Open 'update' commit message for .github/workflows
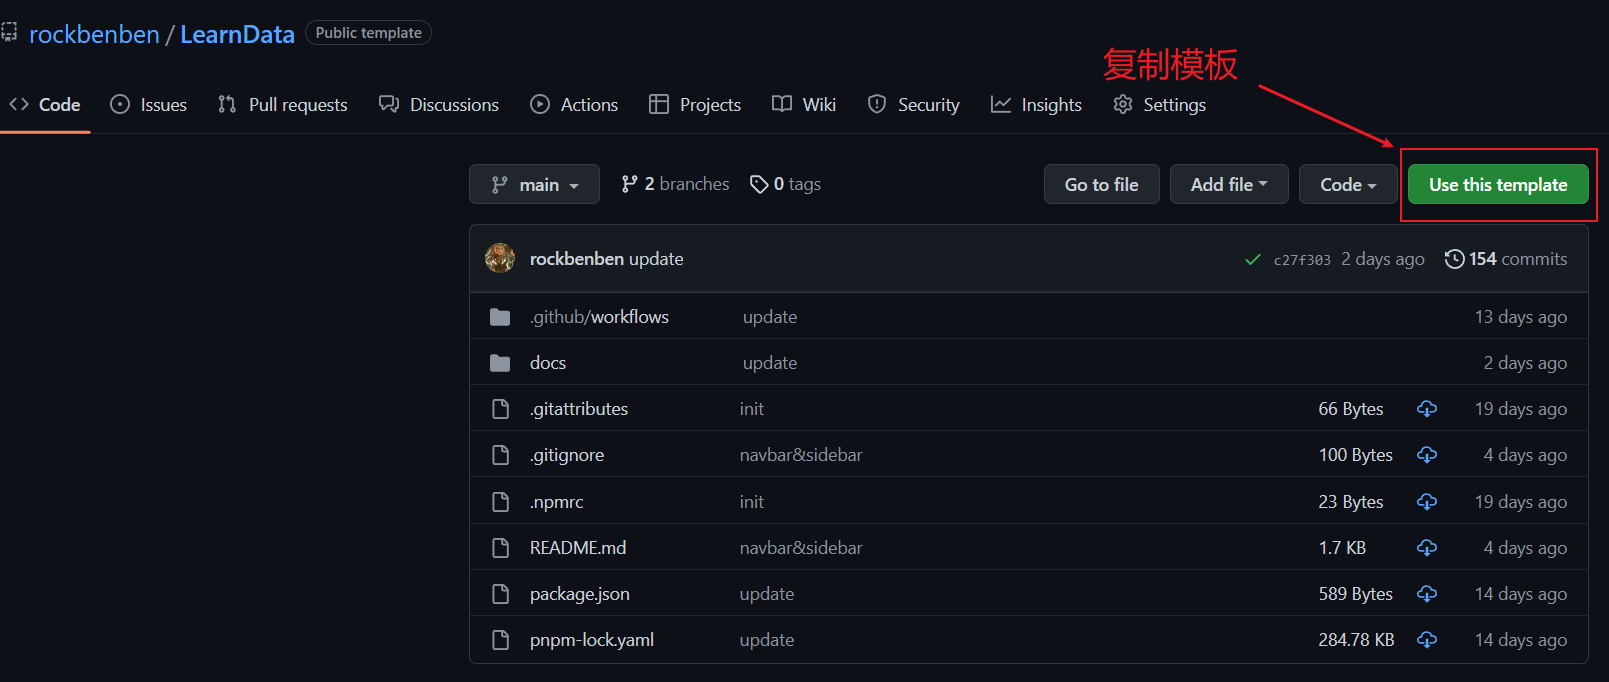 (x=770, y=316)
